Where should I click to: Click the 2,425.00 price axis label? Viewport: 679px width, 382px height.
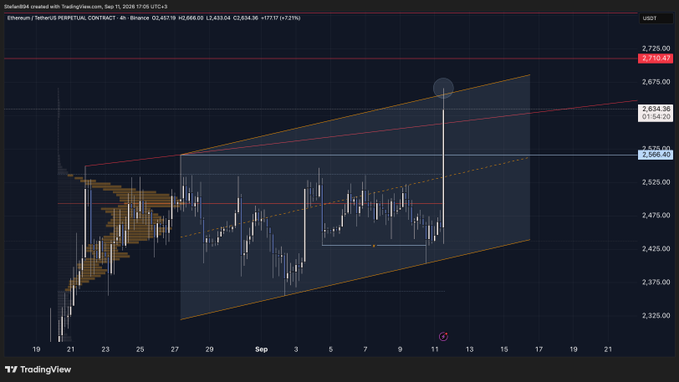click(x=656, y=249)
